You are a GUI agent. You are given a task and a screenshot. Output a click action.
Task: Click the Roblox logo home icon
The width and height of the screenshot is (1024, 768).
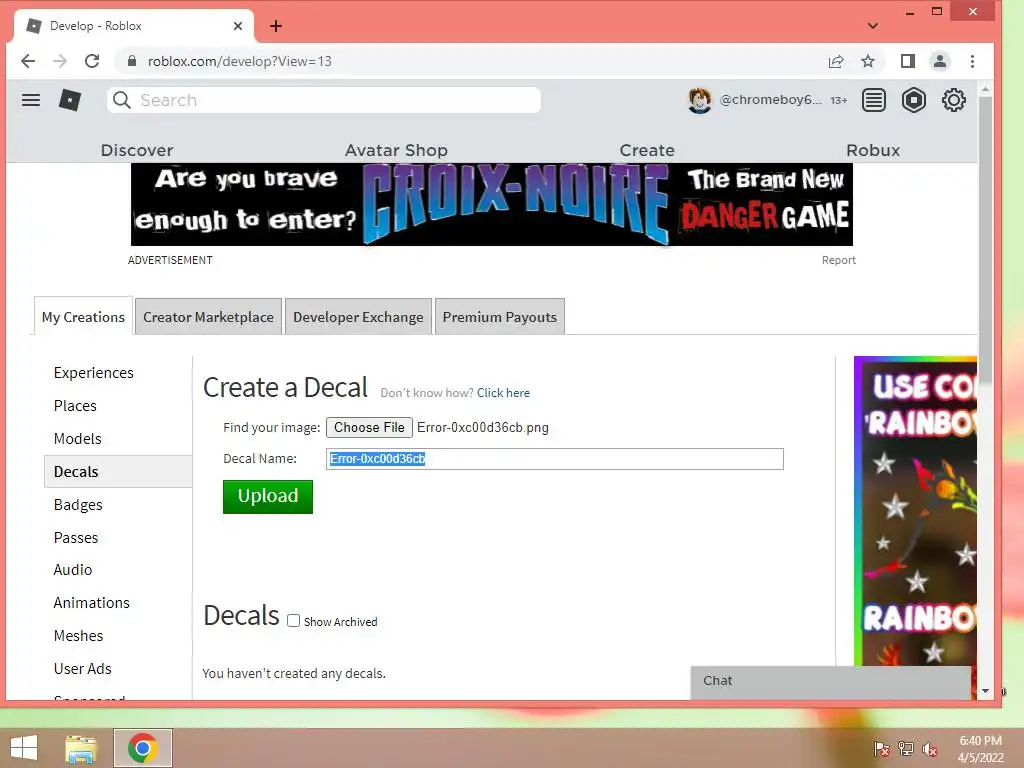(x=70, y=100)
